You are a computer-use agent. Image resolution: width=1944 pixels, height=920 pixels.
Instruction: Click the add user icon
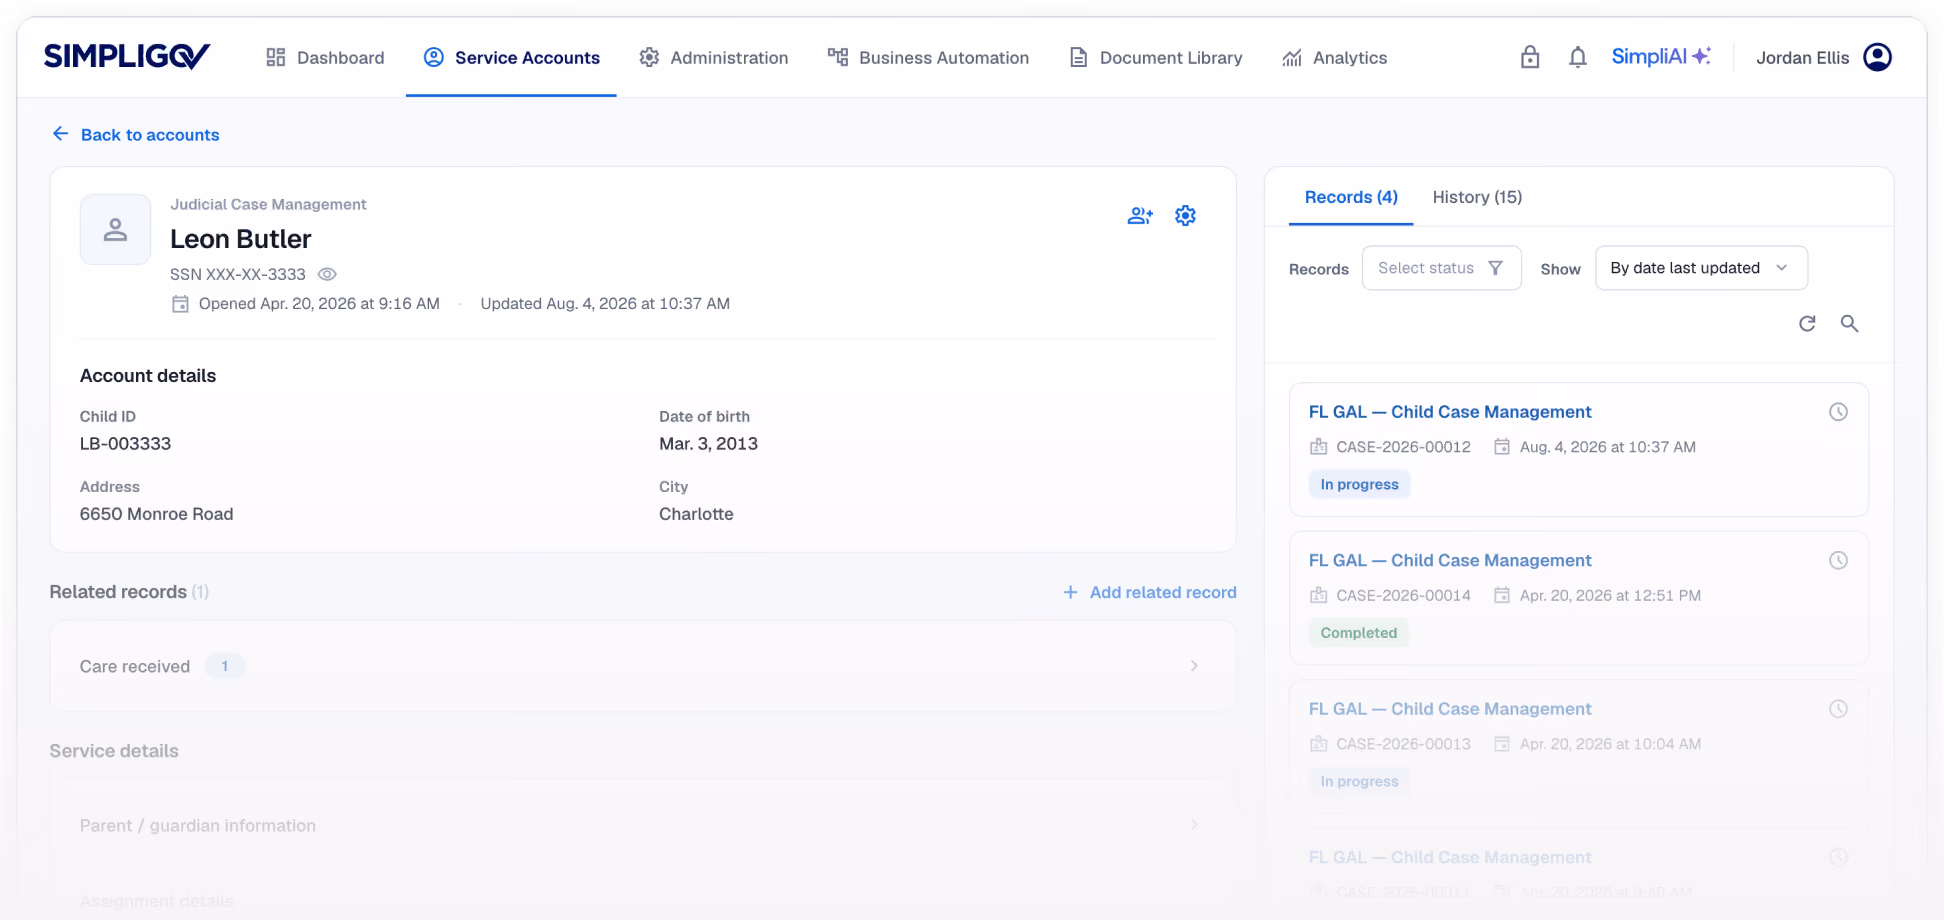pyautogui.click(x=1140, y=216)
